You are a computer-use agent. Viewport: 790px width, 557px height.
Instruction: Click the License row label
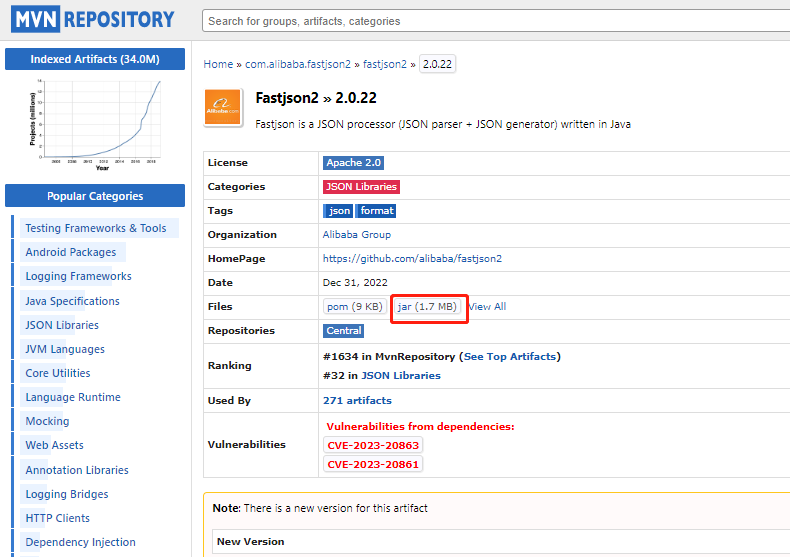point(228,163)
